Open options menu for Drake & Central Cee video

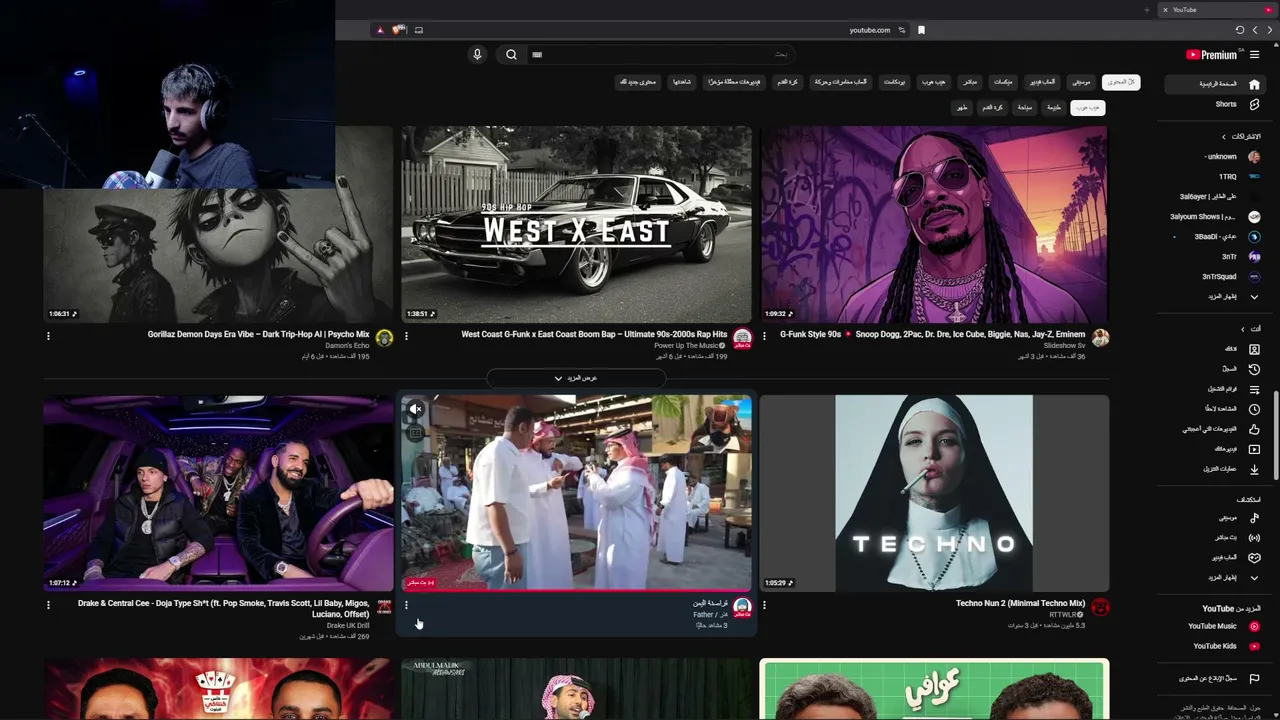pyautogui.click(x=48, y=604)
